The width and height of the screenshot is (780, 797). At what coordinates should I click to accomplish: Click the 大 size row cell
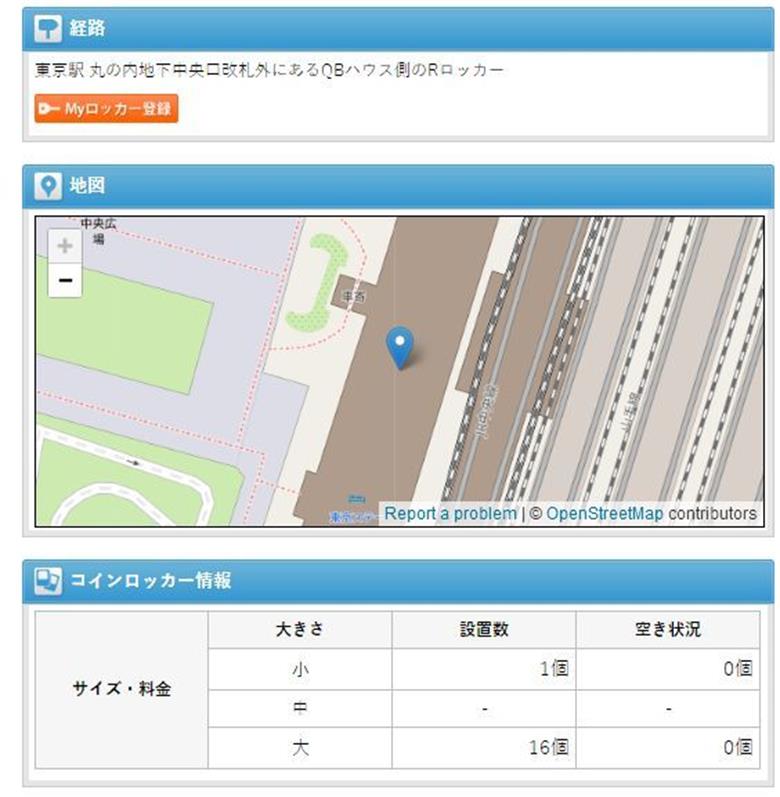coord(299,747)
